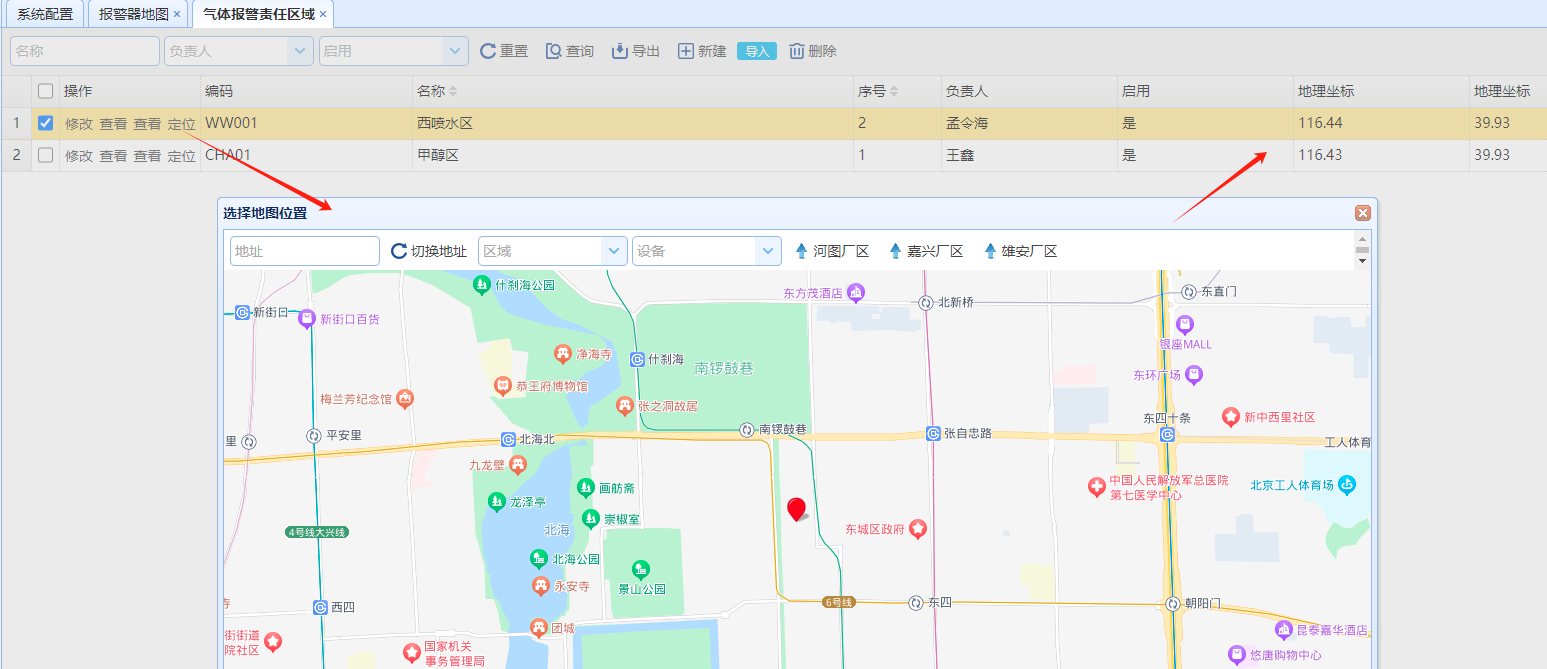1547x669 pixels.
Task: Jump to 河图厂区 using arrow icon
Action: click(801, 251)
